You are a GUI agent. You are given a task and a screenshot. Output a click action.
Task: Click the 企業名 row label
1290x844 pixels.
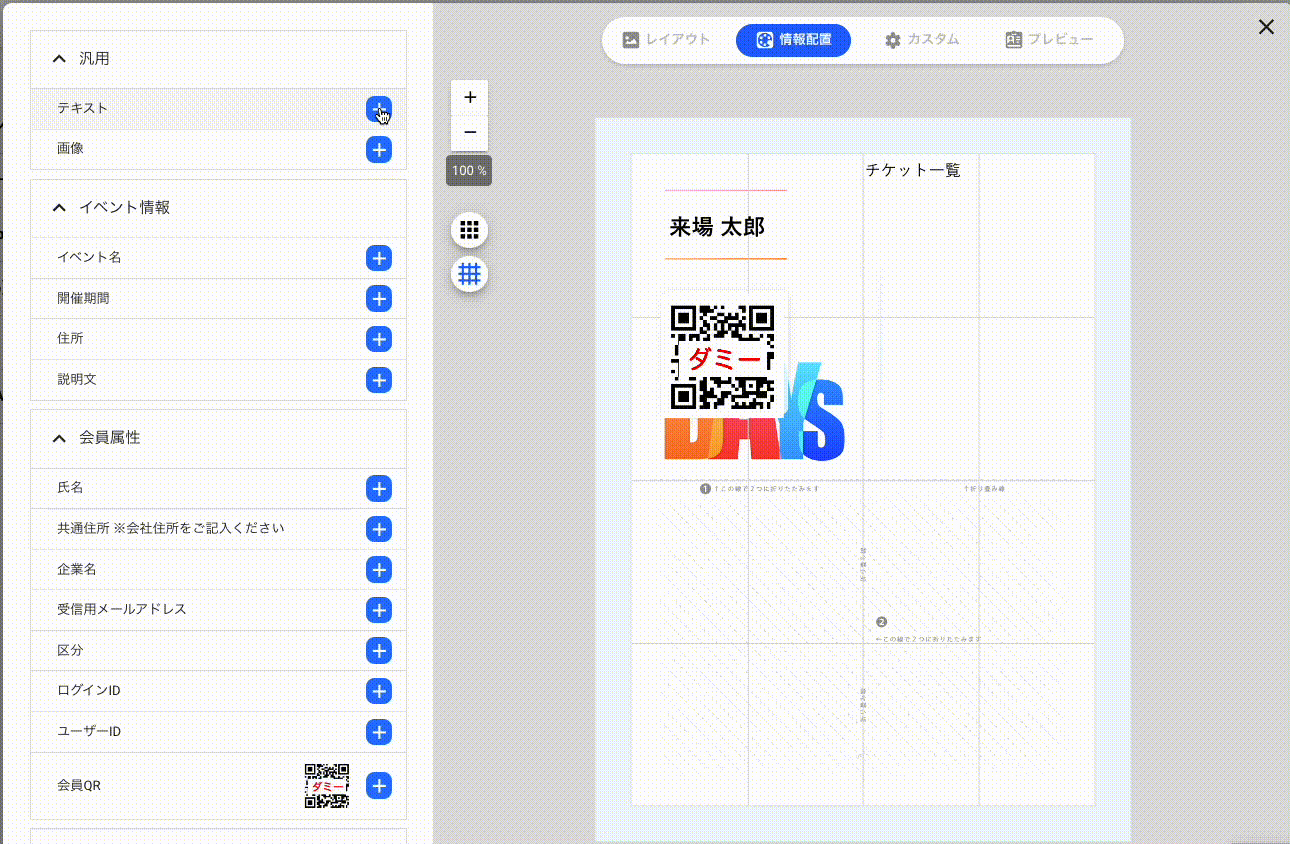pyautogui.click(x=77, y=569)
